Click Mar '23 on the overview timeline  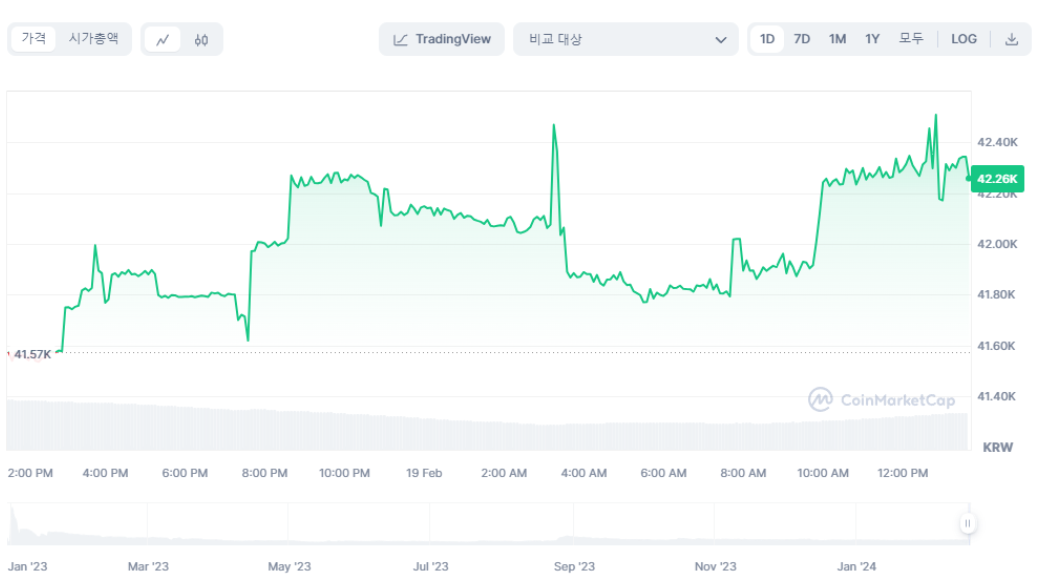point(148,566)
